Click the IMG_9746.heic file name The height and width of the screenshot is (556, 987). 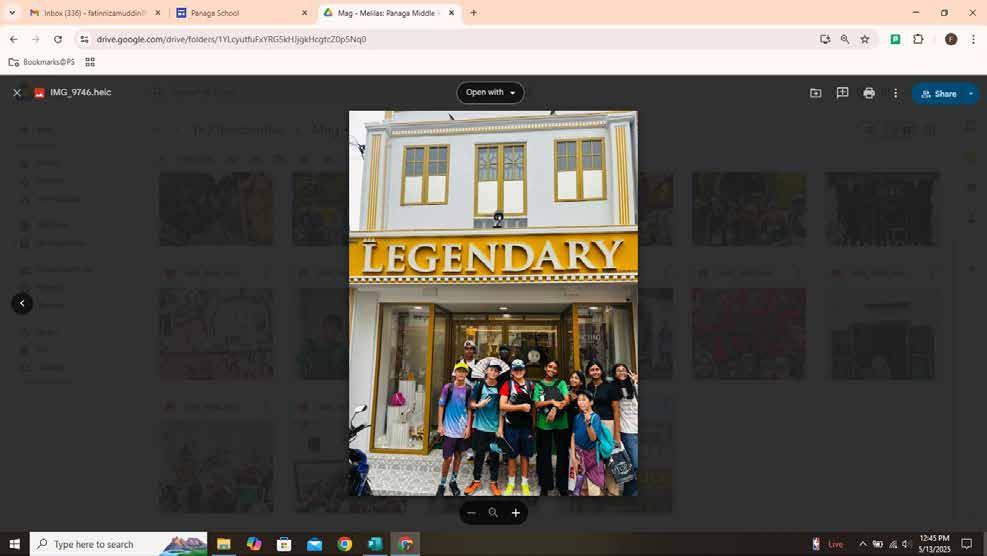click(81, 93)
